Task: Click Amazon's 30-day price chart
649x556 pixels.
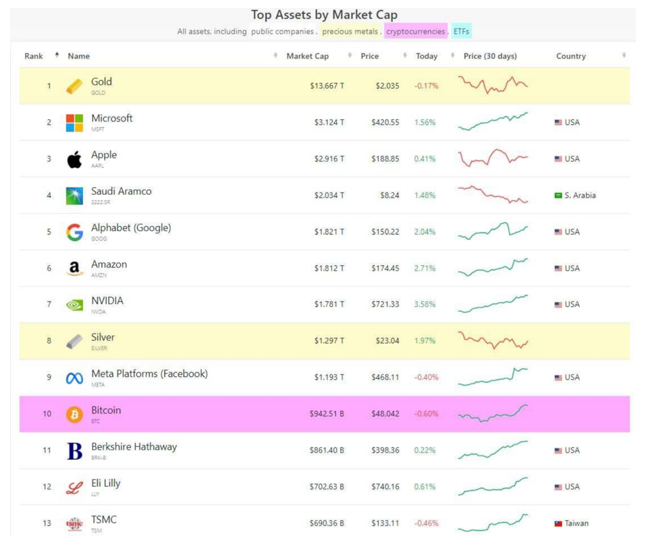Action: pos(493,267)
